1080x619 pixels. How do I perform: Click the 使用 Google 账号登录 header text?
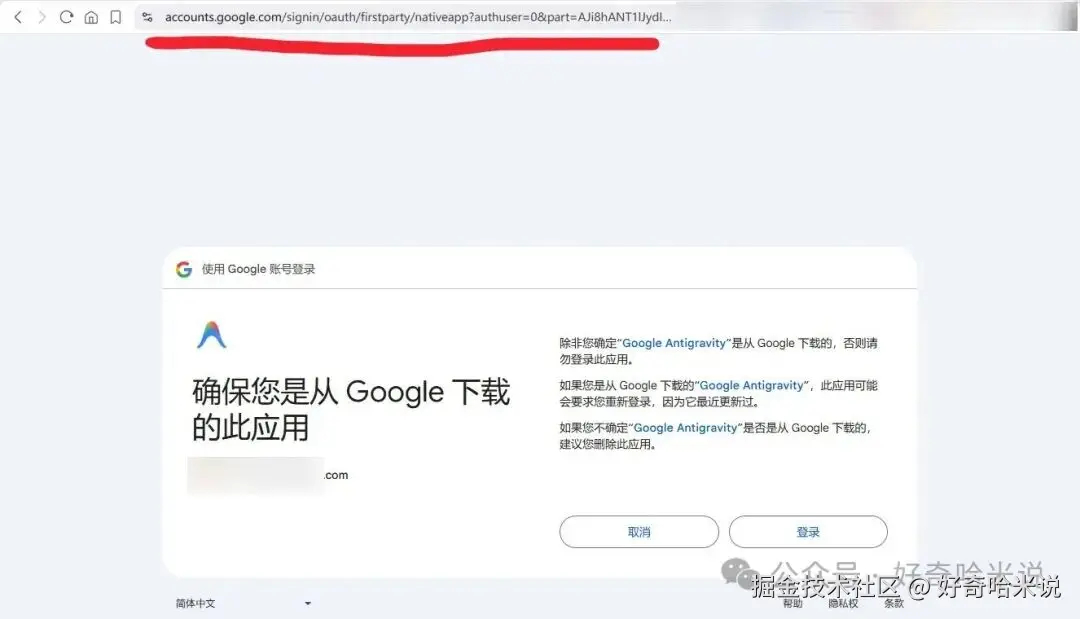coord(258,269)
